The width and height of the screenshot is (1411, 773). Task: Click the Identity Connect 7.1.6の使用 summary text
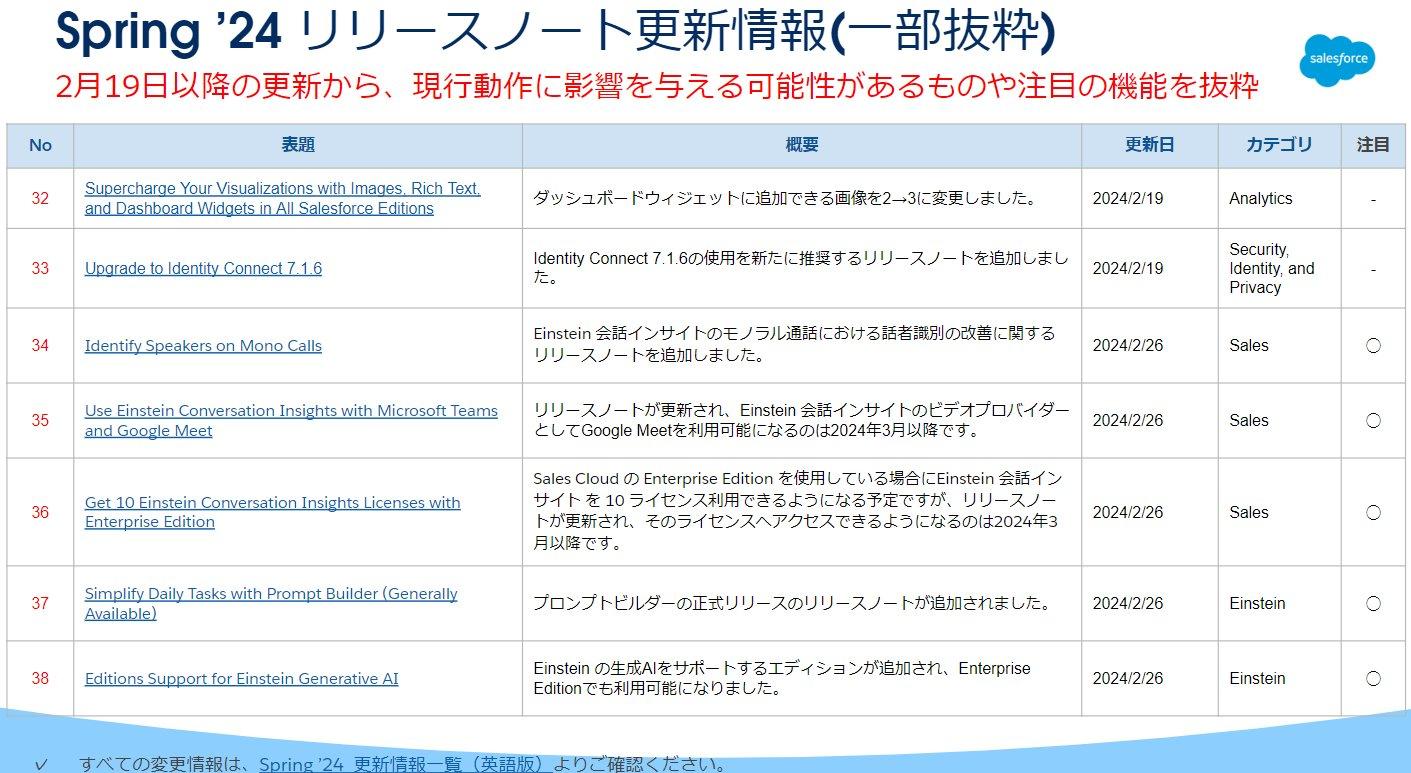click(x=801, y=268)
